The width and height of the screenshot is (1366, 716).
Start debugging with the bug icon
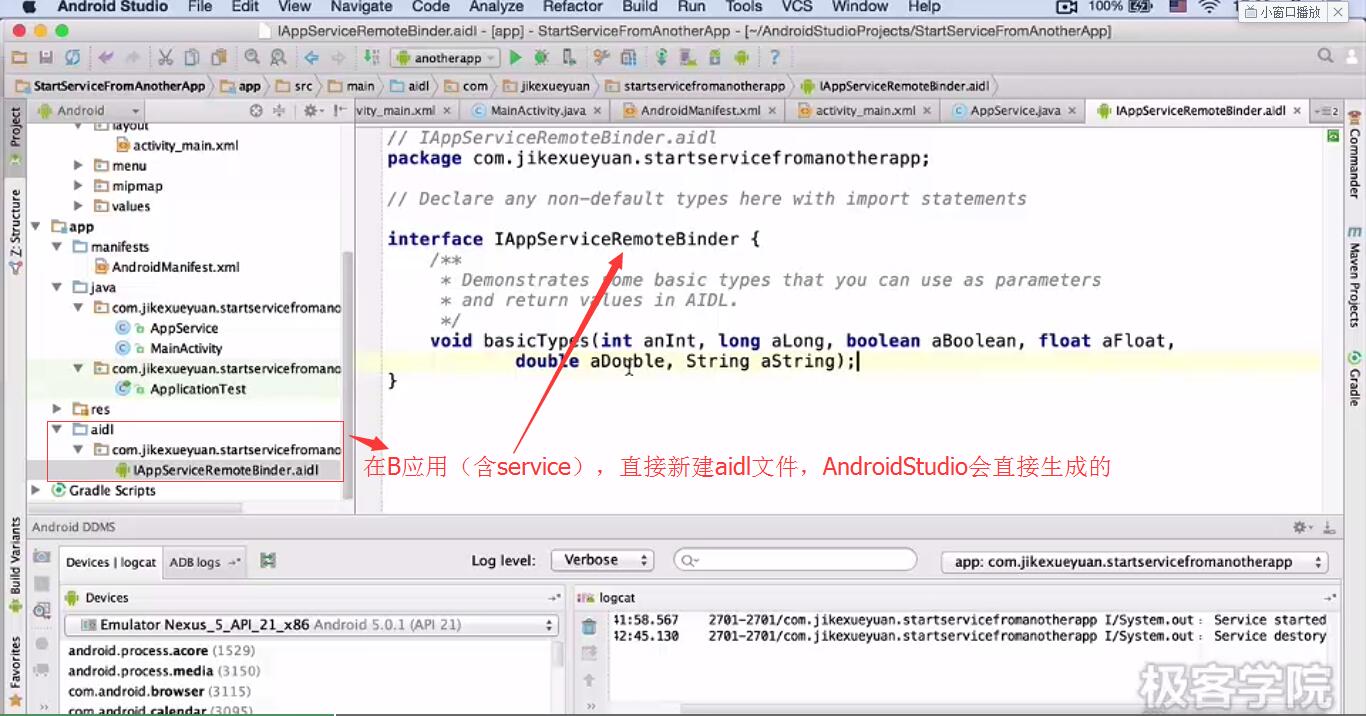543,58
